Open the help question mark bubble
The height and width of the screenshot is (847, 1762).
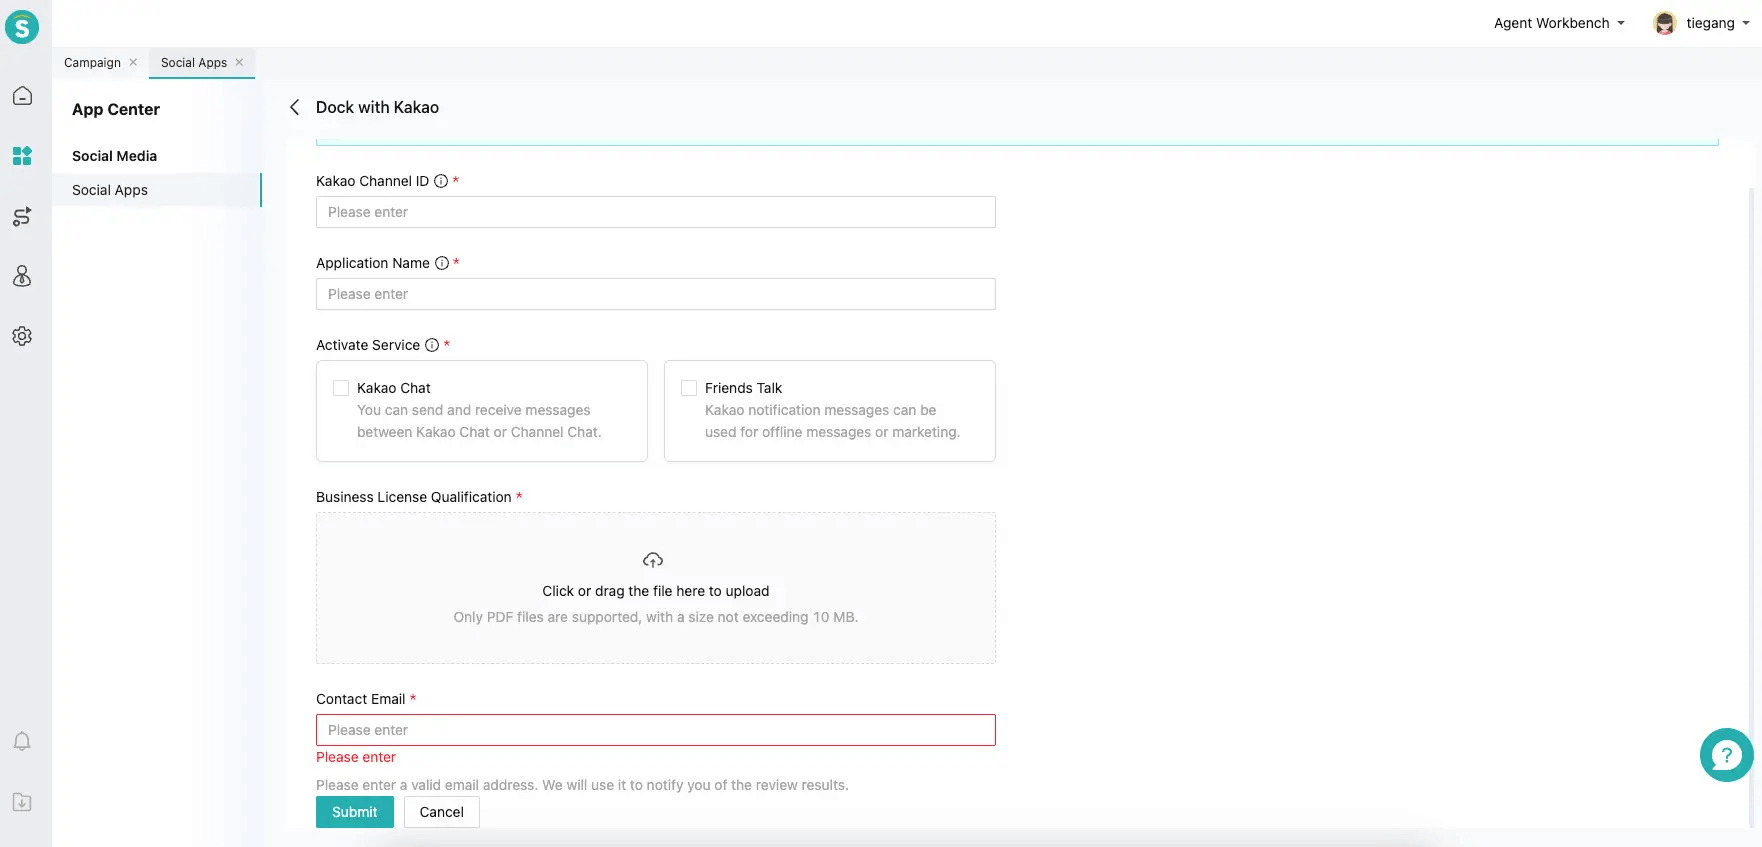1726,755
